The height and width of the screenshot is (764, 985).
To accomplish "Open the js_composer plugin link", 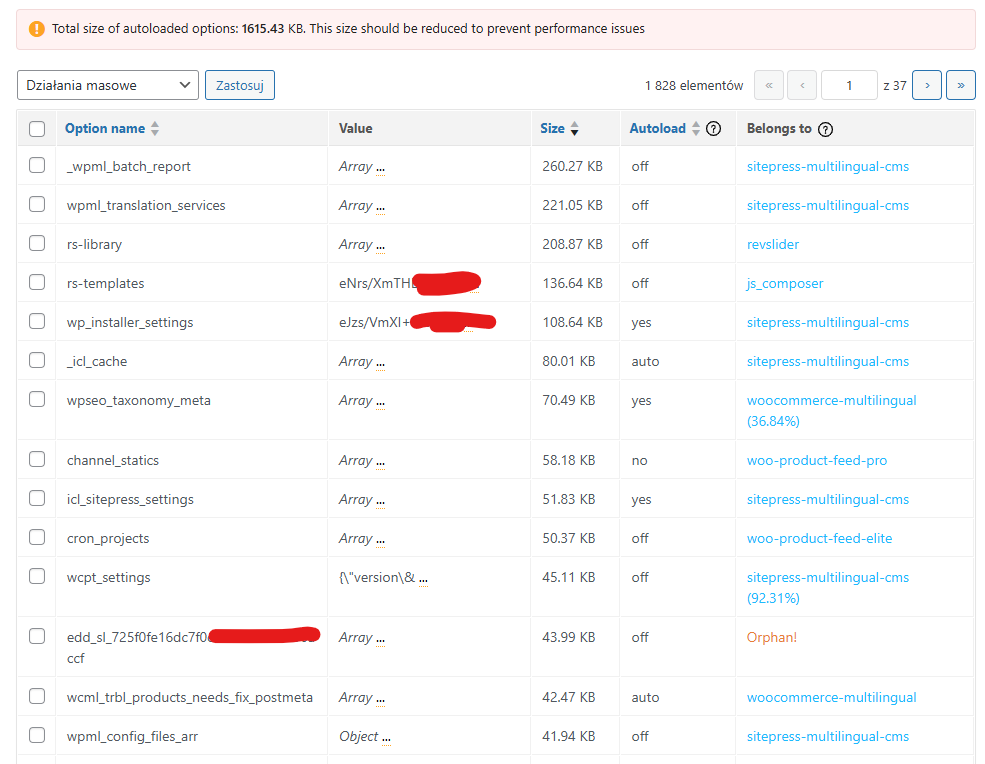I will (x=785, y=283).
